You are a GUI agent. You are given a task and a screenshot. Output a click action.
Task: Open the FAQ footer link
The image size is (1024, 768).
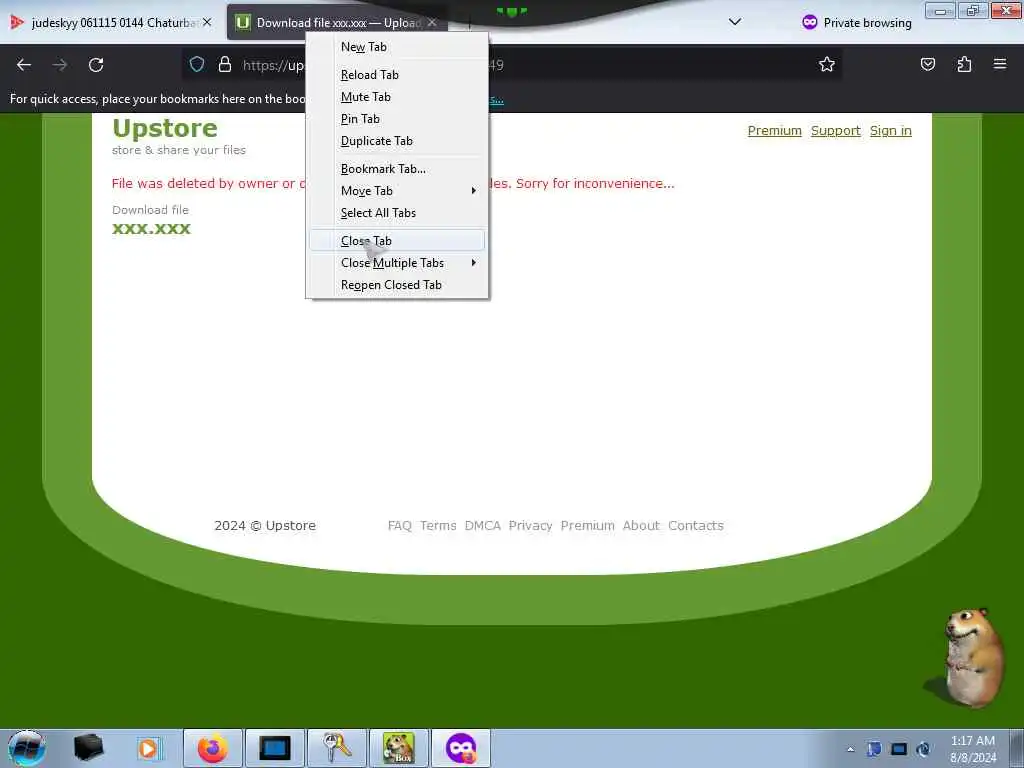(400, 526)
